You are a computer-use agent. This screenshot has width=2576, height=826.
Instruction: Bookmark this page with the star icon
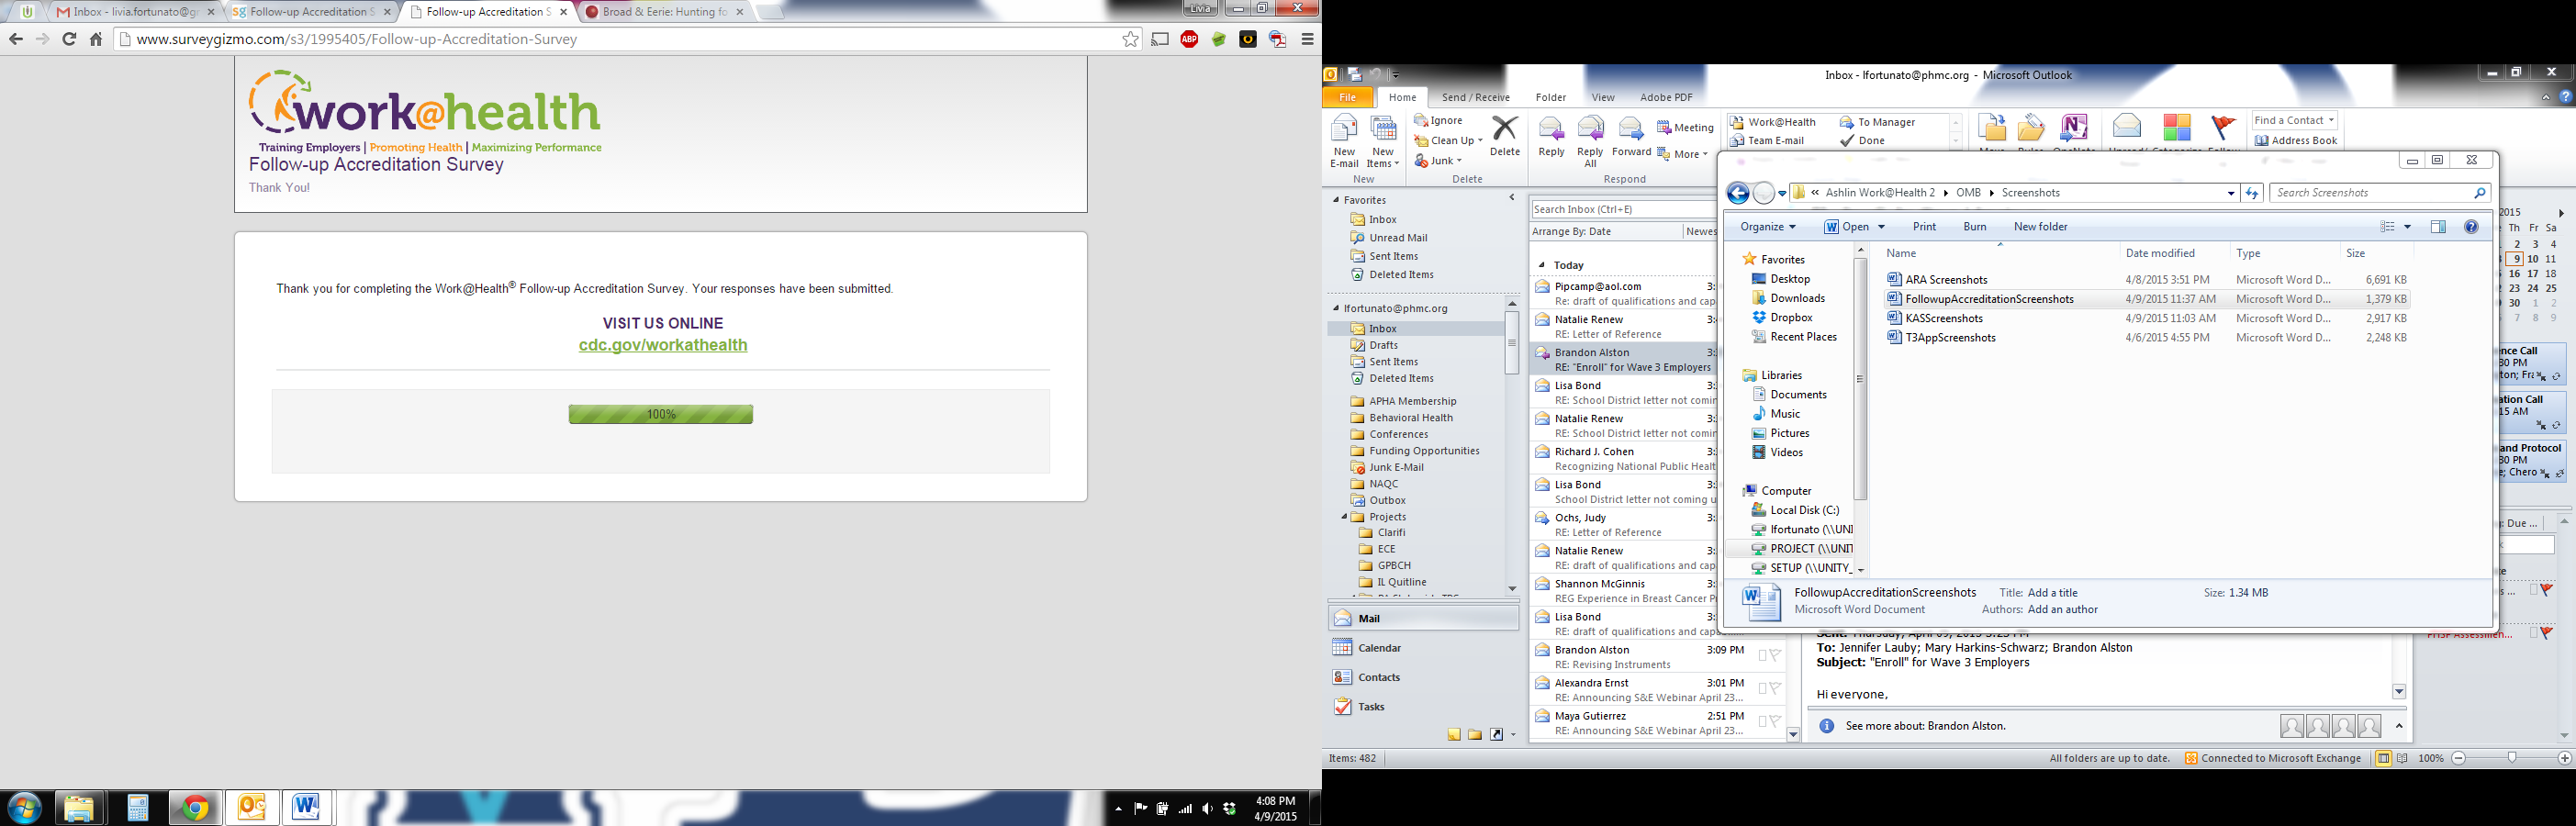1130,39
